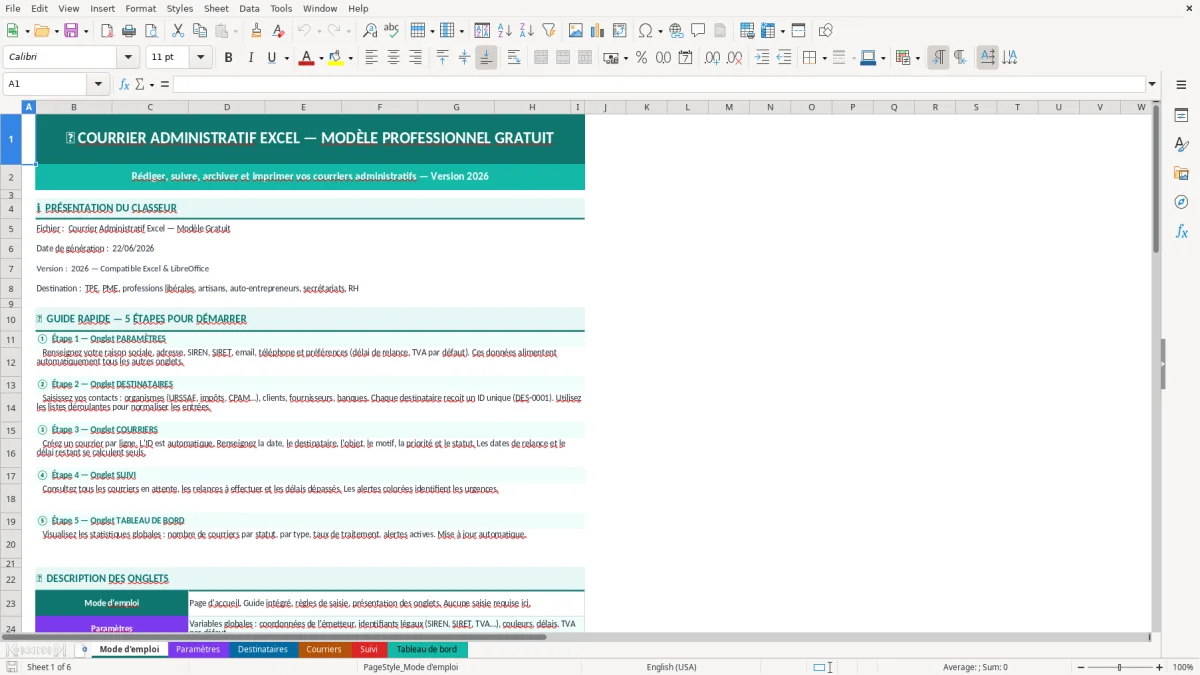
Task: Clear direct formatting icon
Action: point(277,31)
